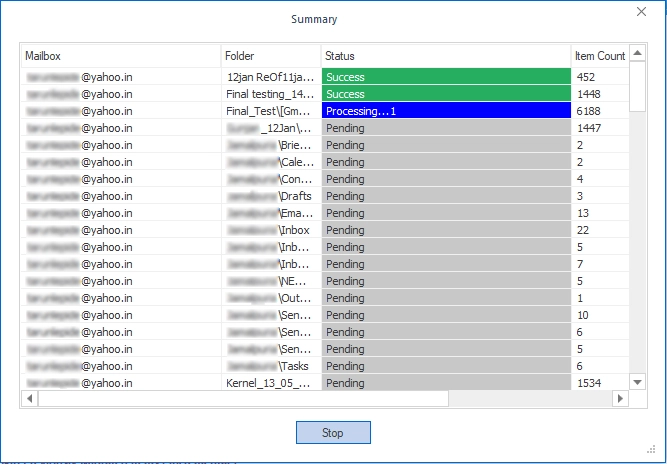Click the Processing…1 status bar

pos(446,111)
